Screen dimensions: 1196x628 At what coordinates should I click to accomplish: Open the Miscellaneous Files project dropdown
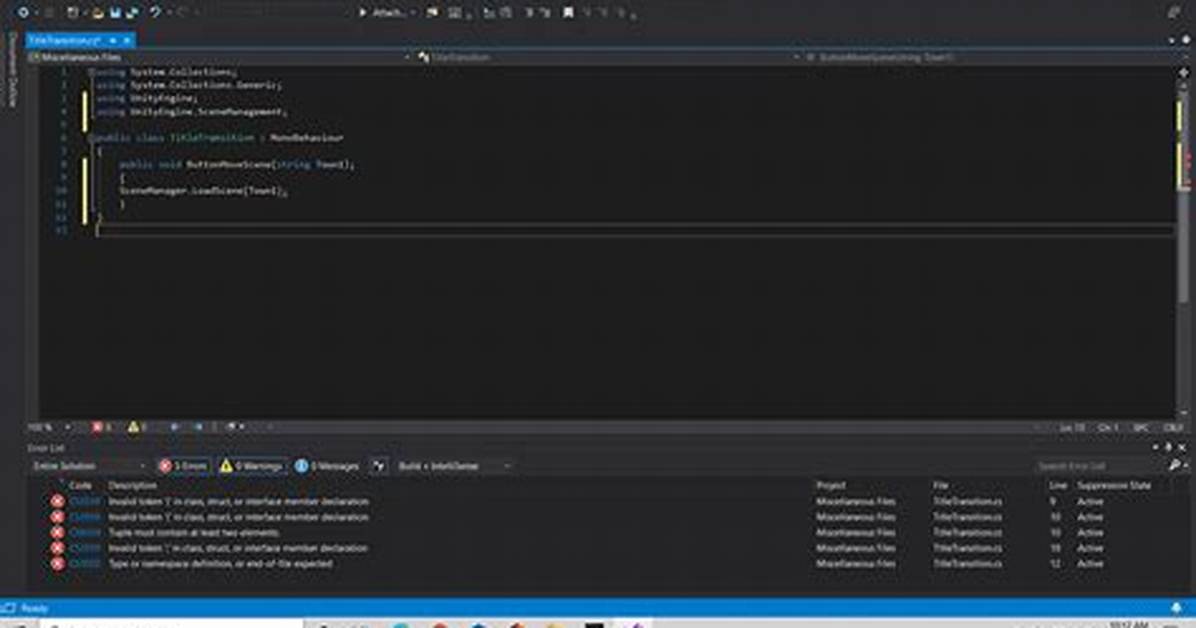tap(219, 57)
